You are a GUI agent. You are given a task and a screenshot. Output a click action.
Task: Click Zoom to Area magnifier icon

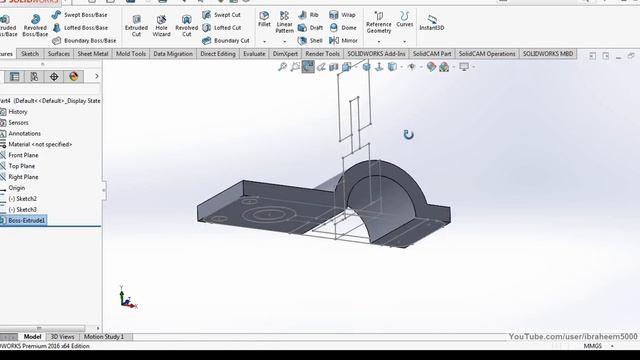(295, 67)
